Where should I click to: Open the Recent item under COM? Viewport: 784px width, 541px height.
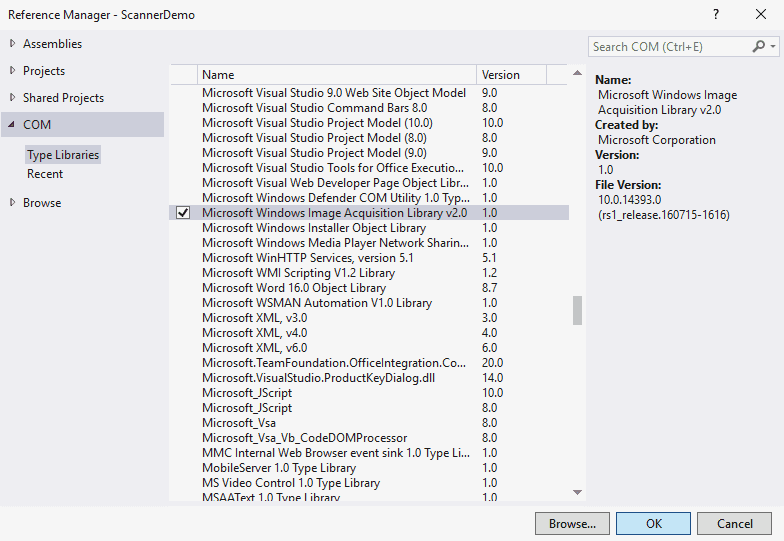coord(45,174)
